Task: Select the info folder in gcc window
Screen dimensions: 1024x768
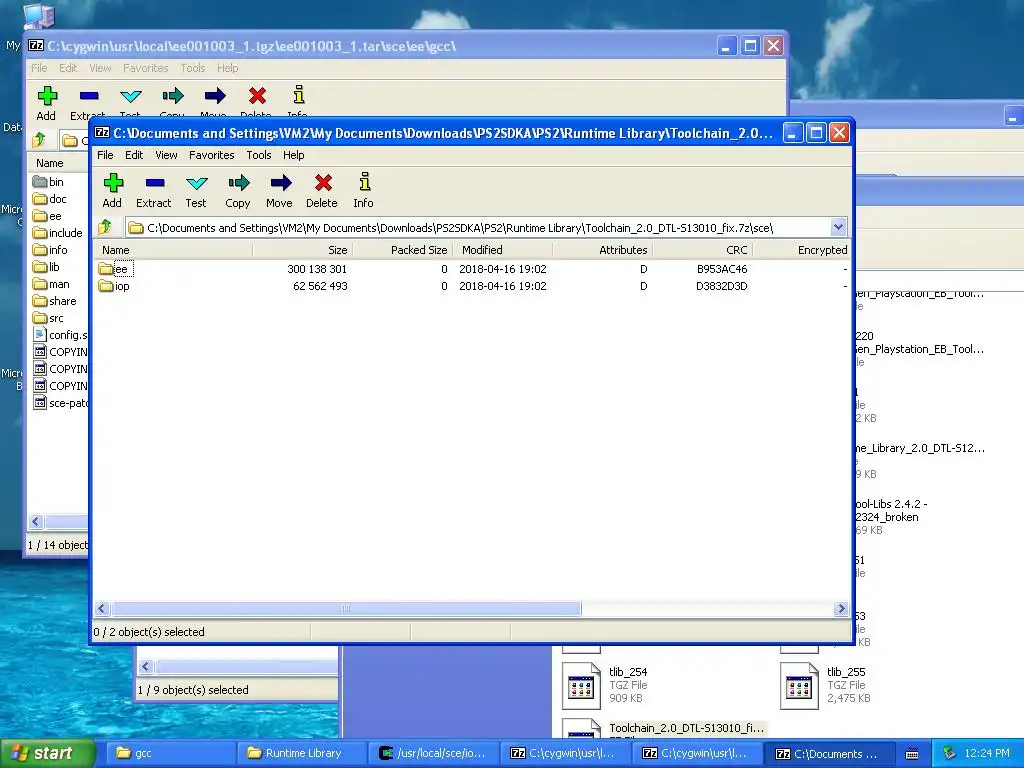Action: pyautogui.click(x=50, y=250)
